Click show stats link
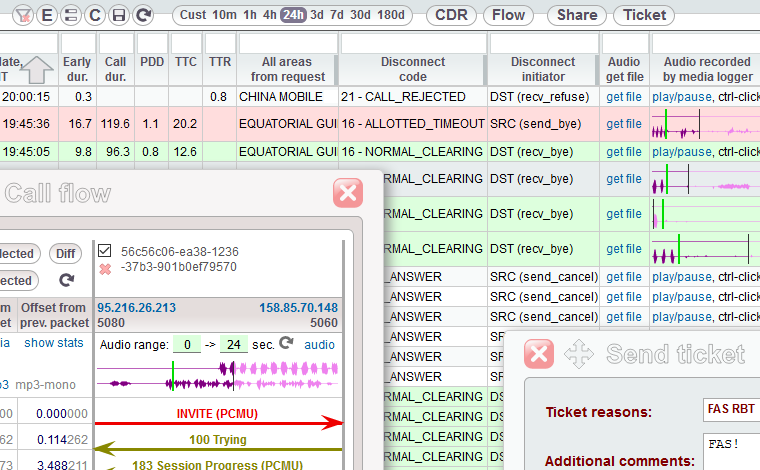This screenshot has height=470, width=760. [x=54, y=343]
